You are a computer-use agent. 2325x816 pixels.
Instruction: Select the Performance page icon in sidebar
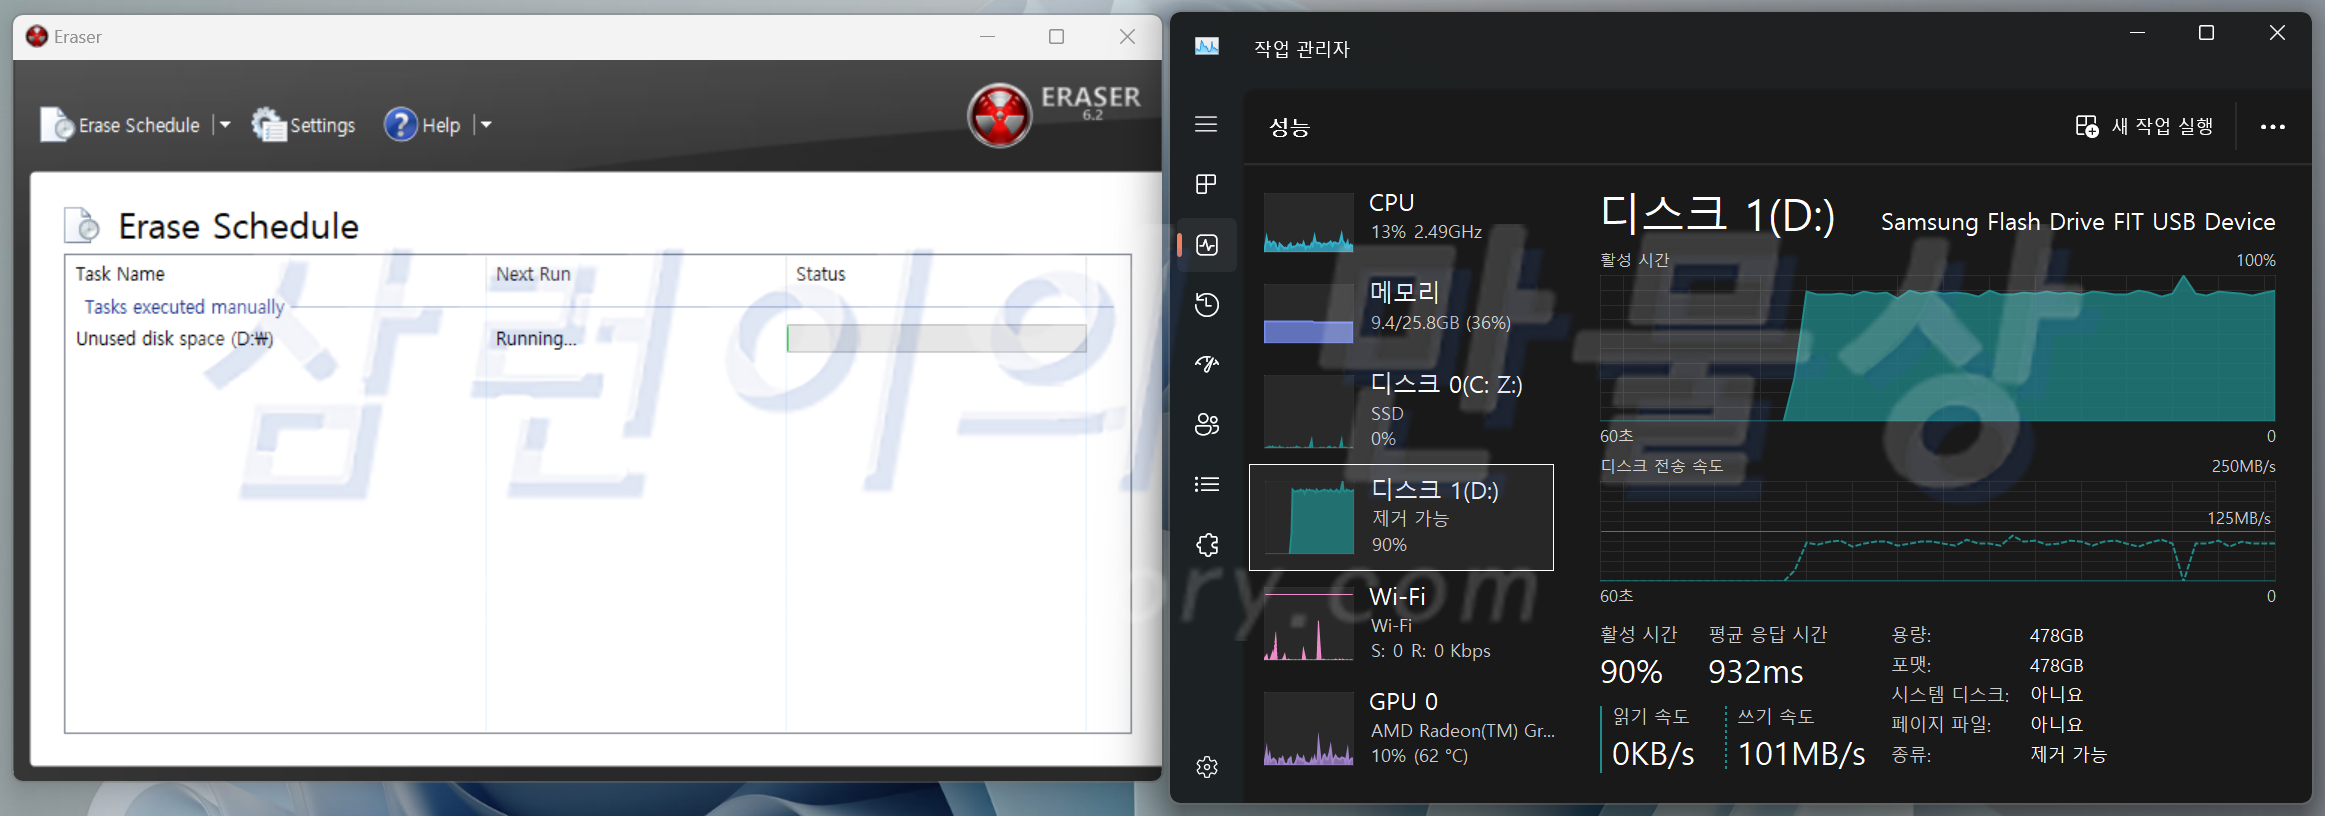point(1206,245)
